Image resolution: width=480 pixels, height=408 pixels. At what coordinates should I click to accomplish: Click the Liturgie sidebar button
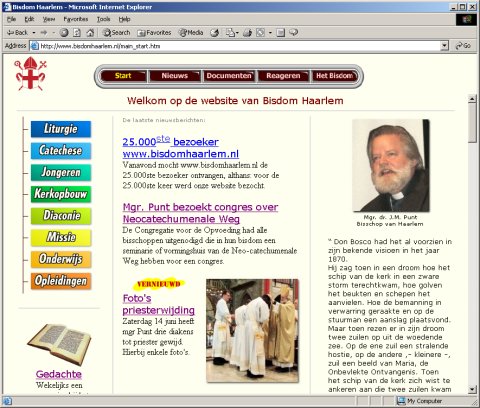coord(61,129)
